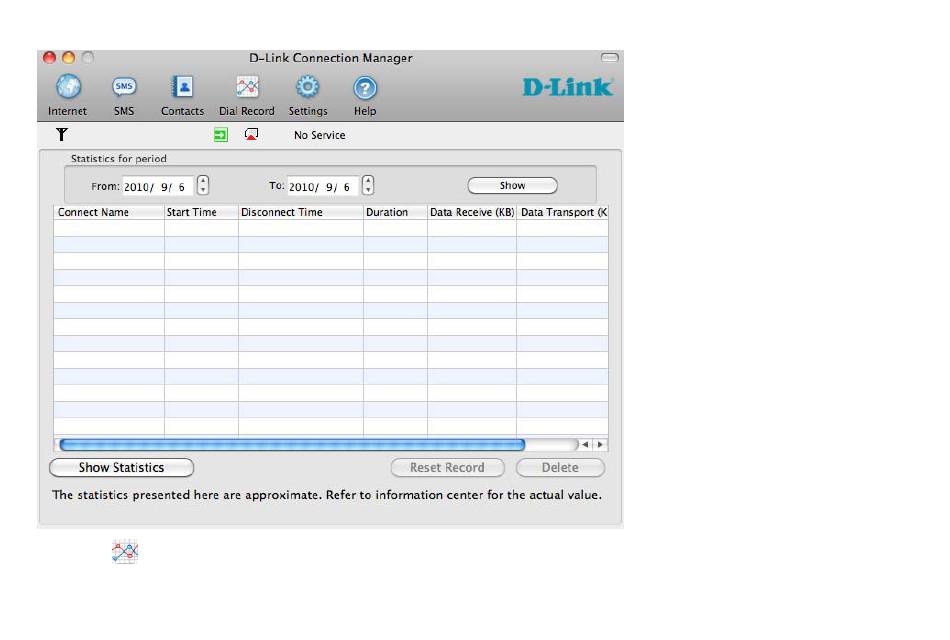Click the red network status icon

point(252,135)
